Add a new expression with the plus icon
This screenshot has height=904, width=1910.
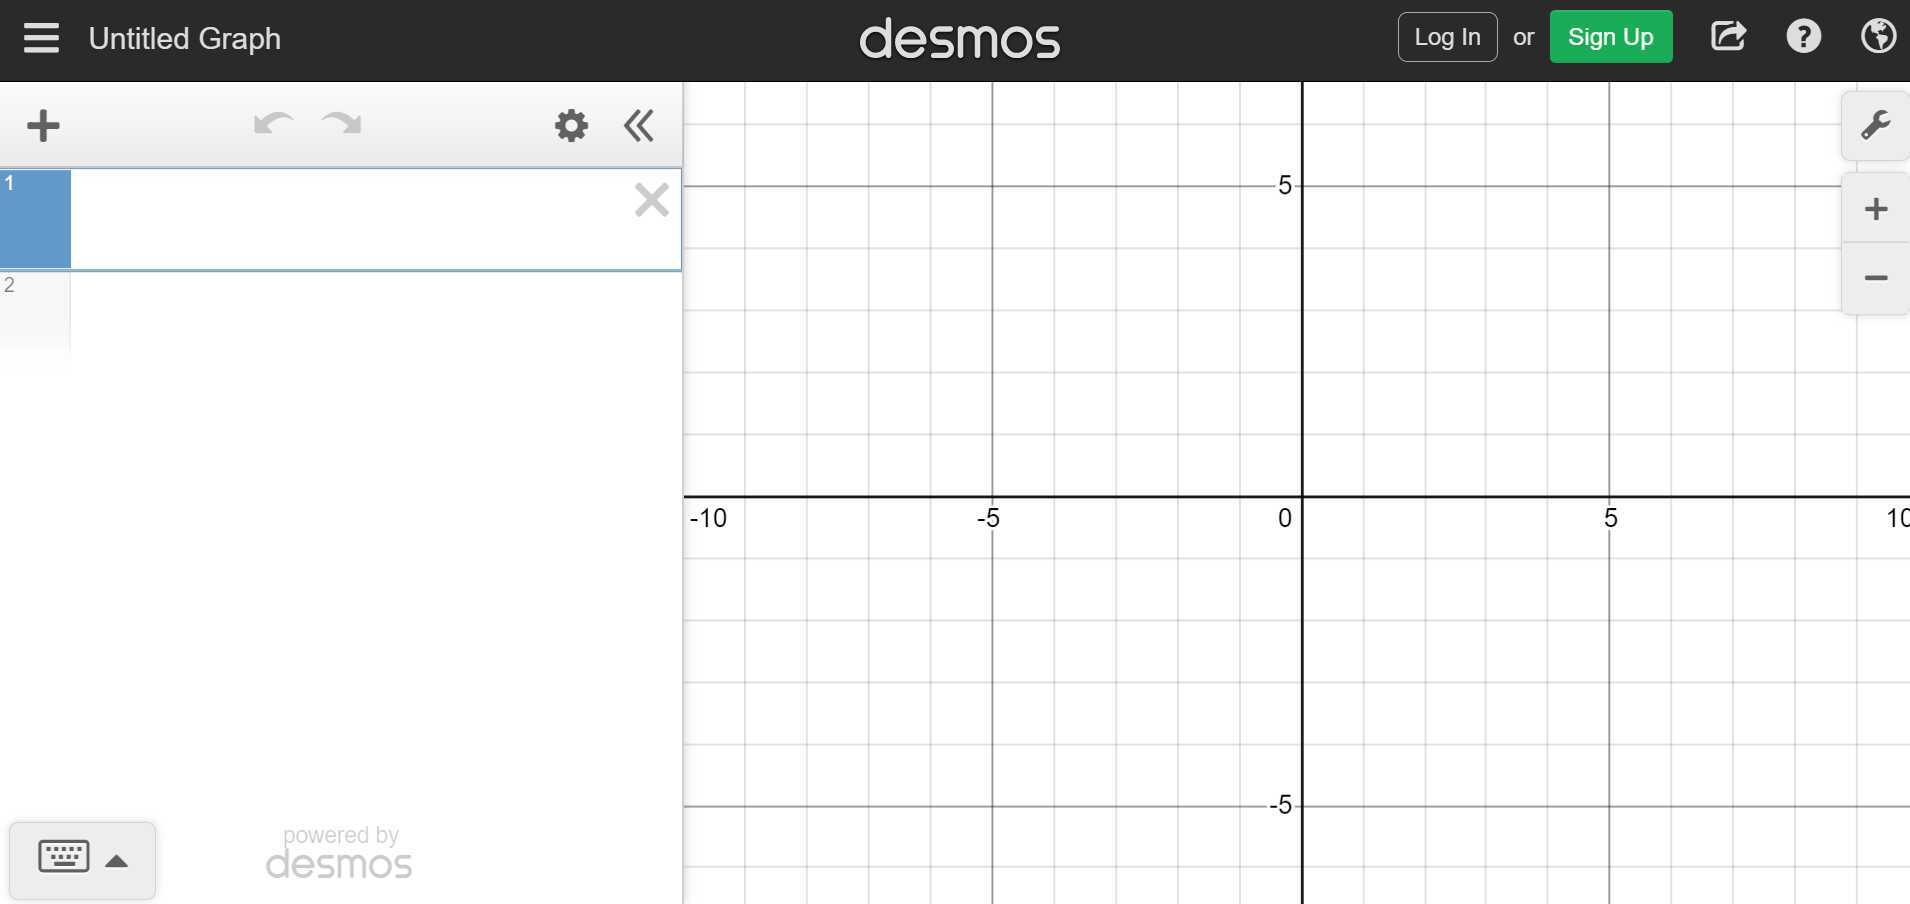43,125
